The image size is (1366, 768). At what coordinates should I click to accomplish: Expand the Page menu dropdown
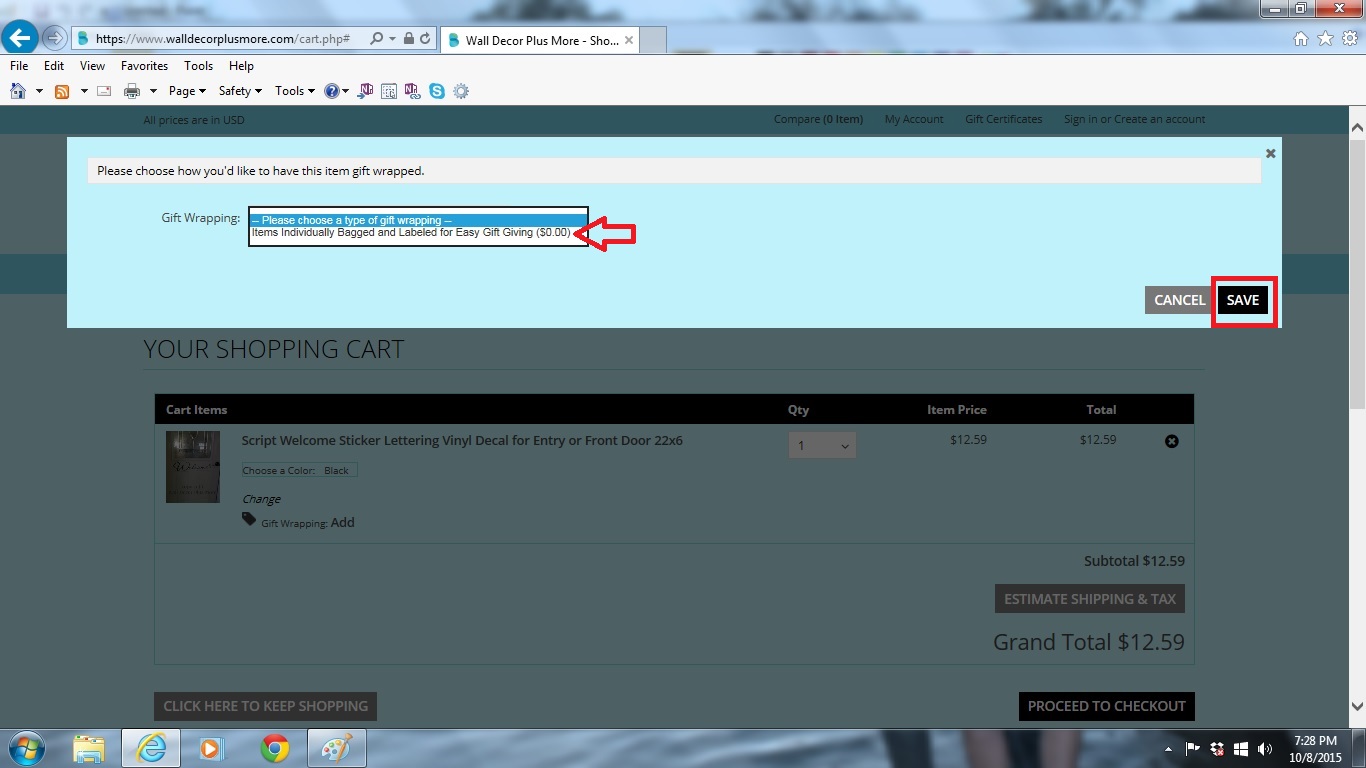point(187,91)
